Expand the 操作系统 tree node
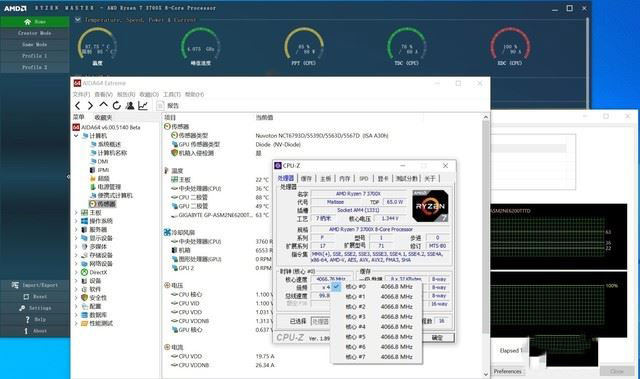This screenshot has width=640, height=379. [76, 221]
